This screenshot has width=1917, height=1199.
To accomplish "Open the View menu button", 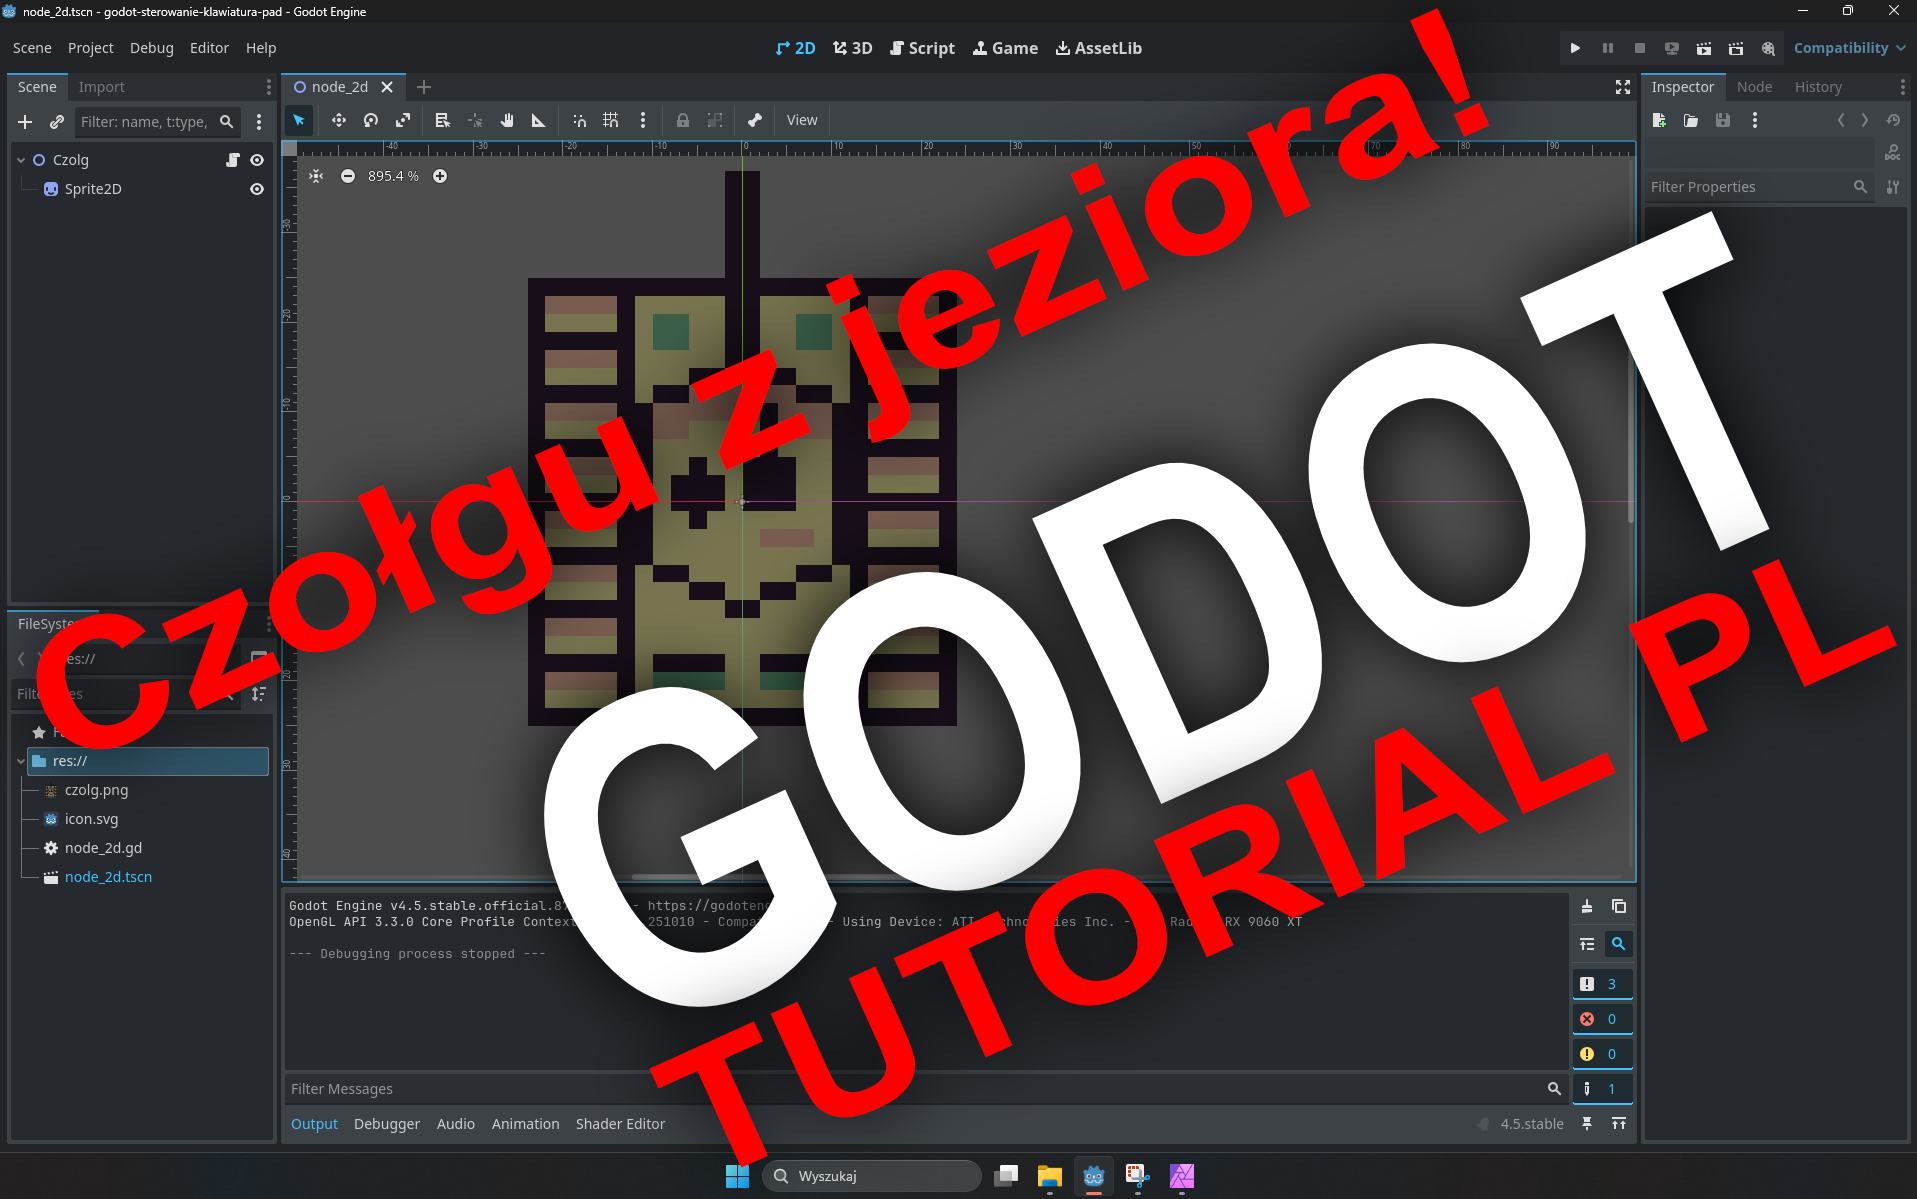I will (x=801, y=120).
